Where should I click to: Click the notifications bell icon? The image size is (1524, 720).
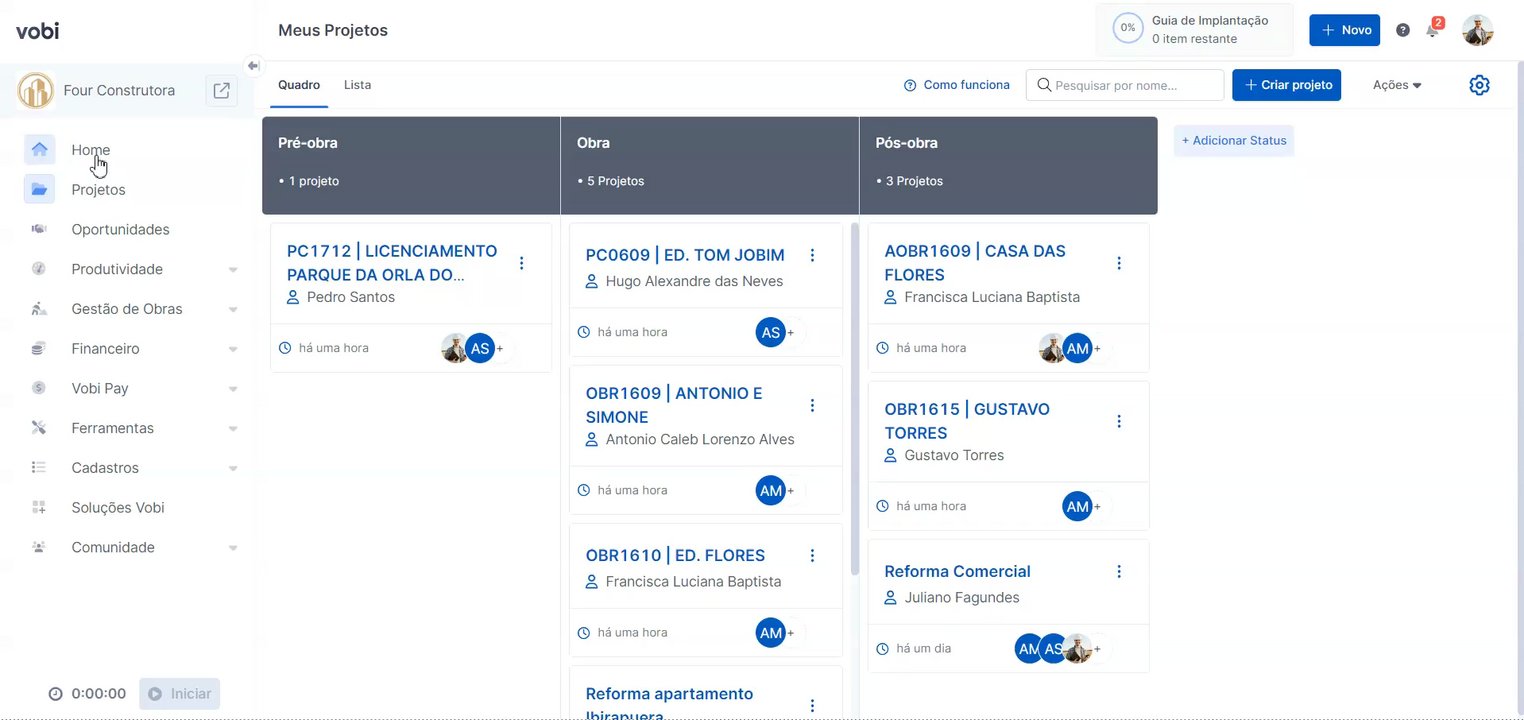[1432, 30]
